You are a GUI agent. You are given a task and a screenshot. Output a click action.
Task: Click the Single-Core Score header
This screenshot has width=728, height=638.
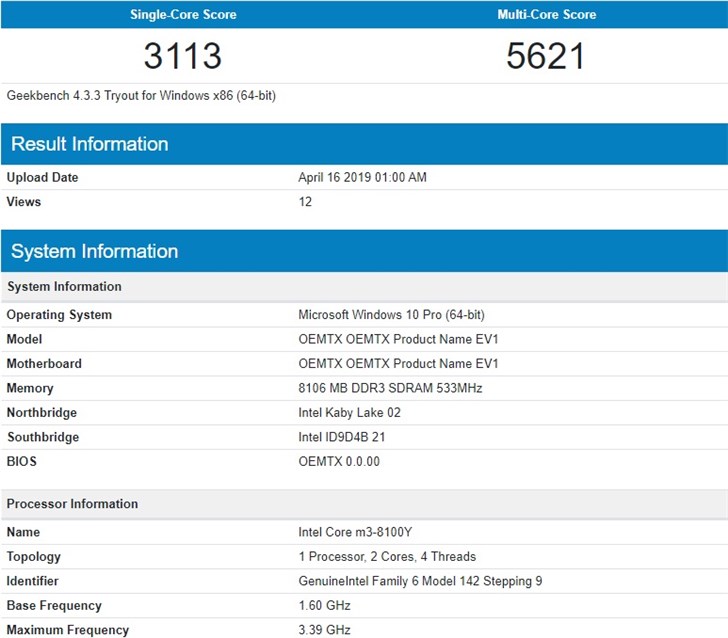click(x=182, y=15)
